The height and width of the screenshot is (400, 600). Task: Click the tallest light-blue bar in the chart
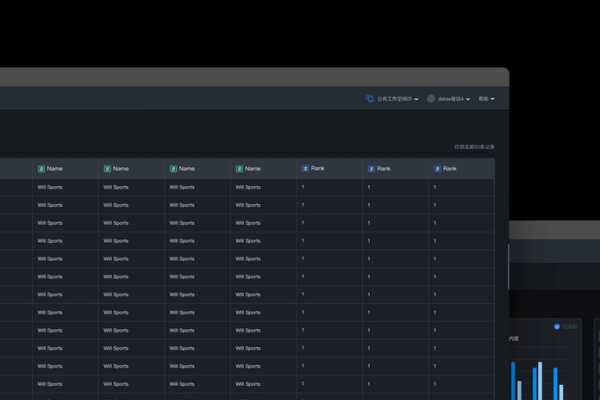540,381
